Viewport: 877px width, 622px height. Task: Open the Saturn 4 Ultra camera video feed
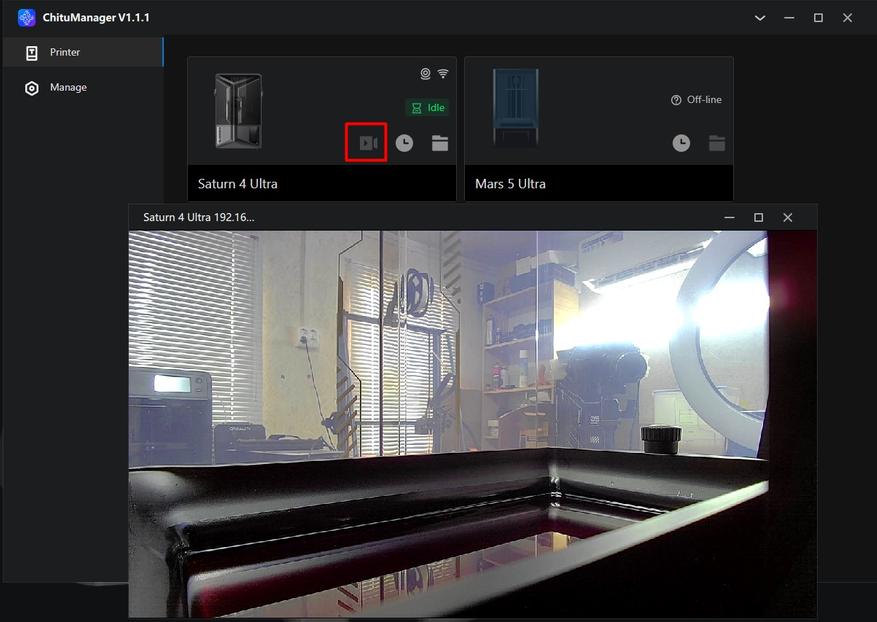(x=368, y=143)
